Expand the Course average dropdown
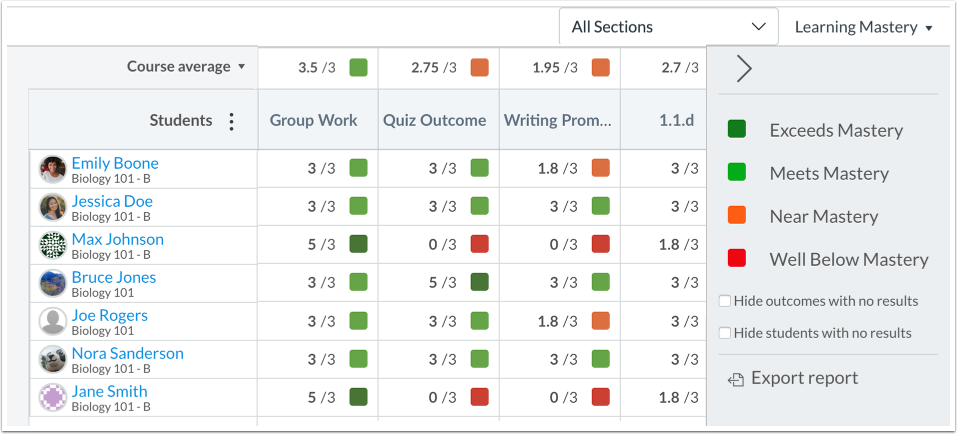 point(186,67)
